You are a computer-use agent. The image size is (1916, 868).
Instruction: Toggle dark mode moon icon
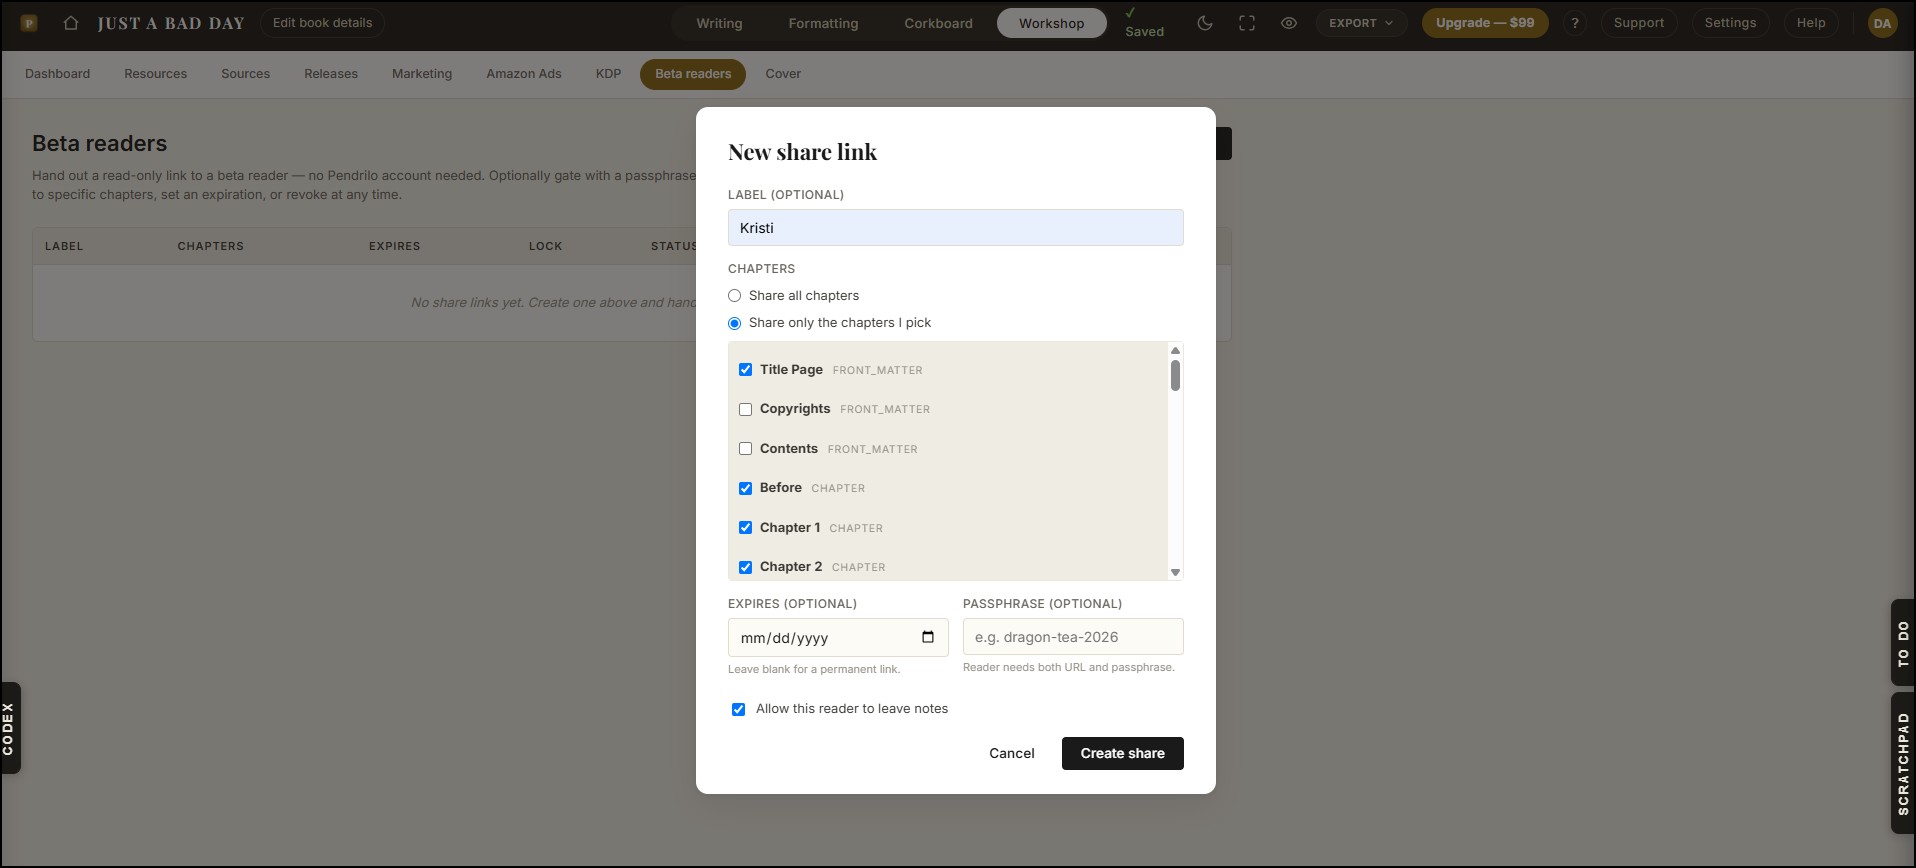tap(1205, 23)
